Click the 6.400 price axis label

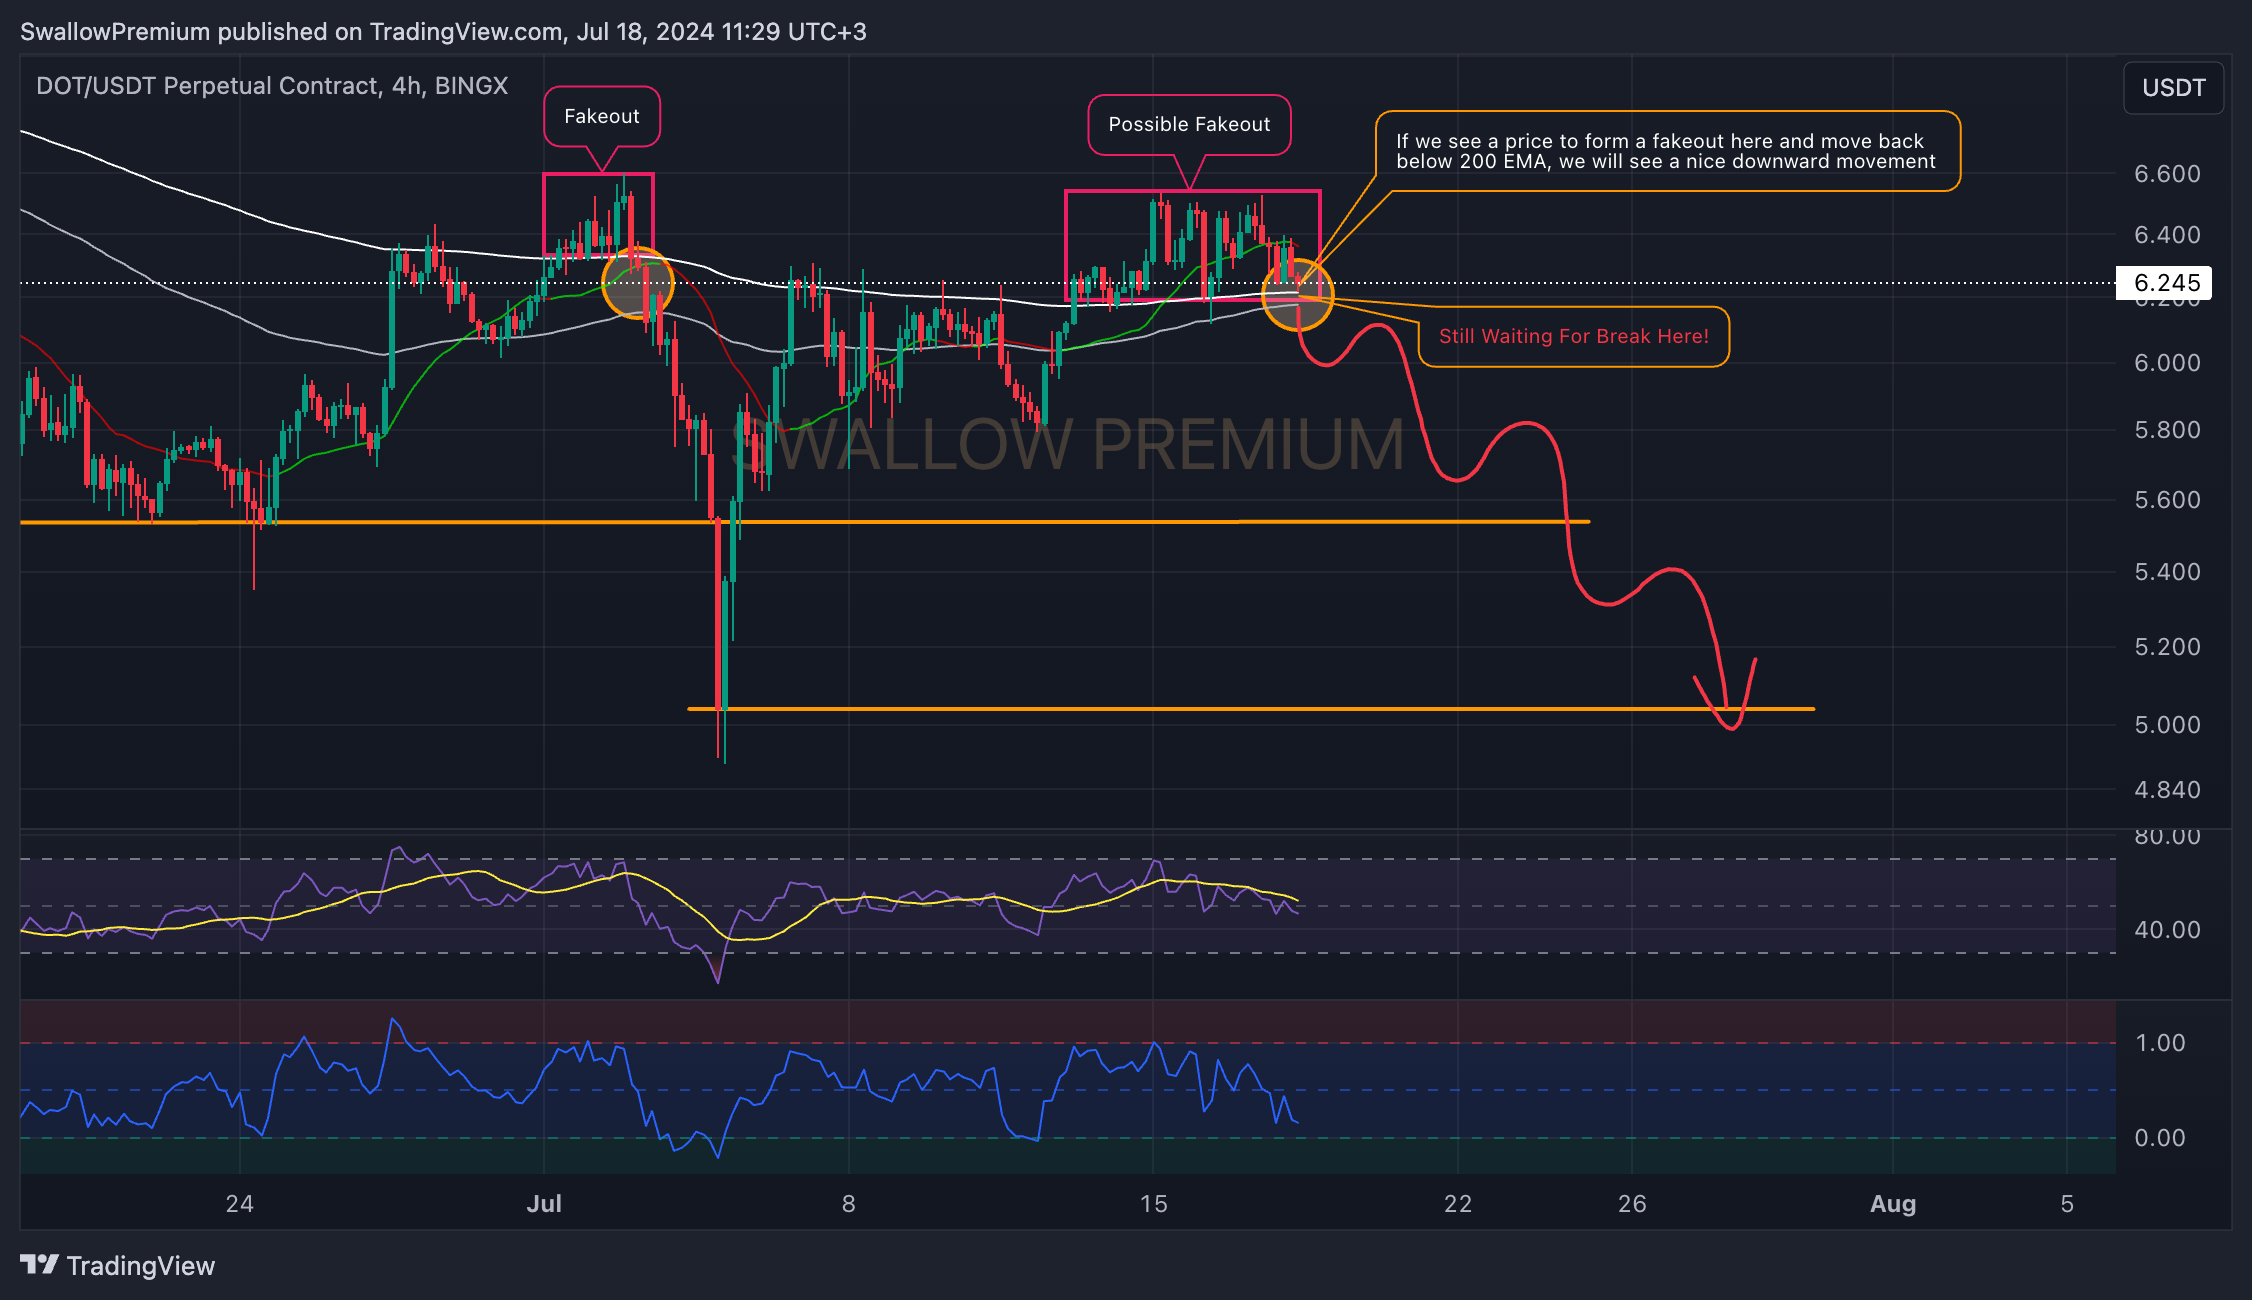click(2167, 235)
